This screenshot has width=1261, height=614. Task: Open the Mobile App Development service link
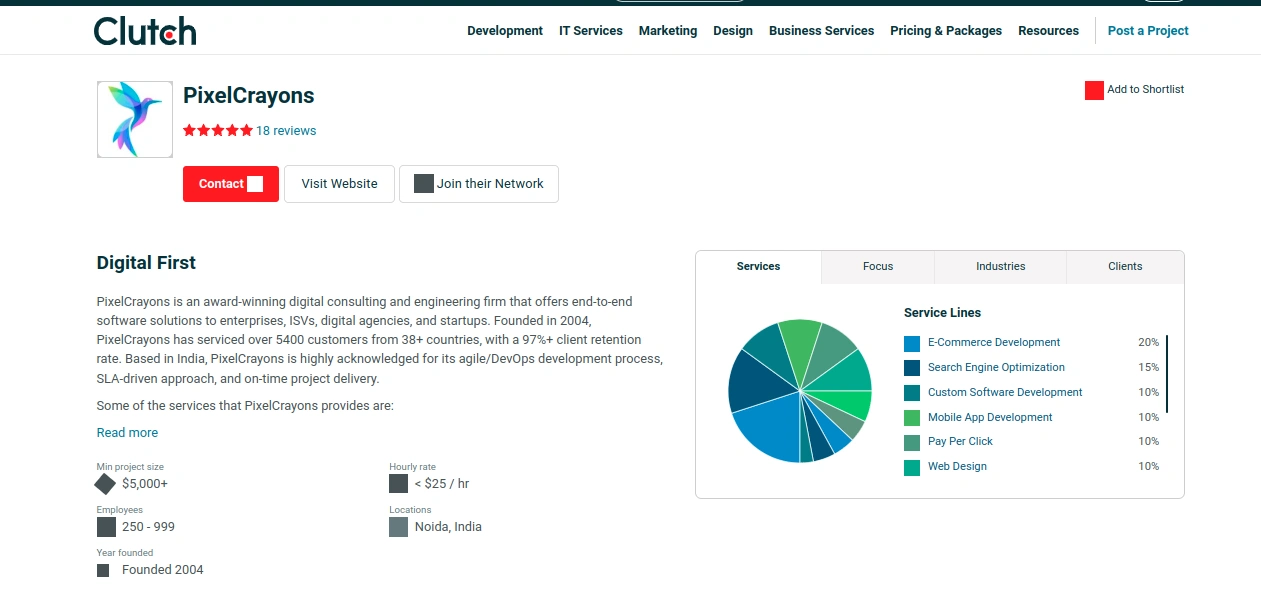coord(990,418)
